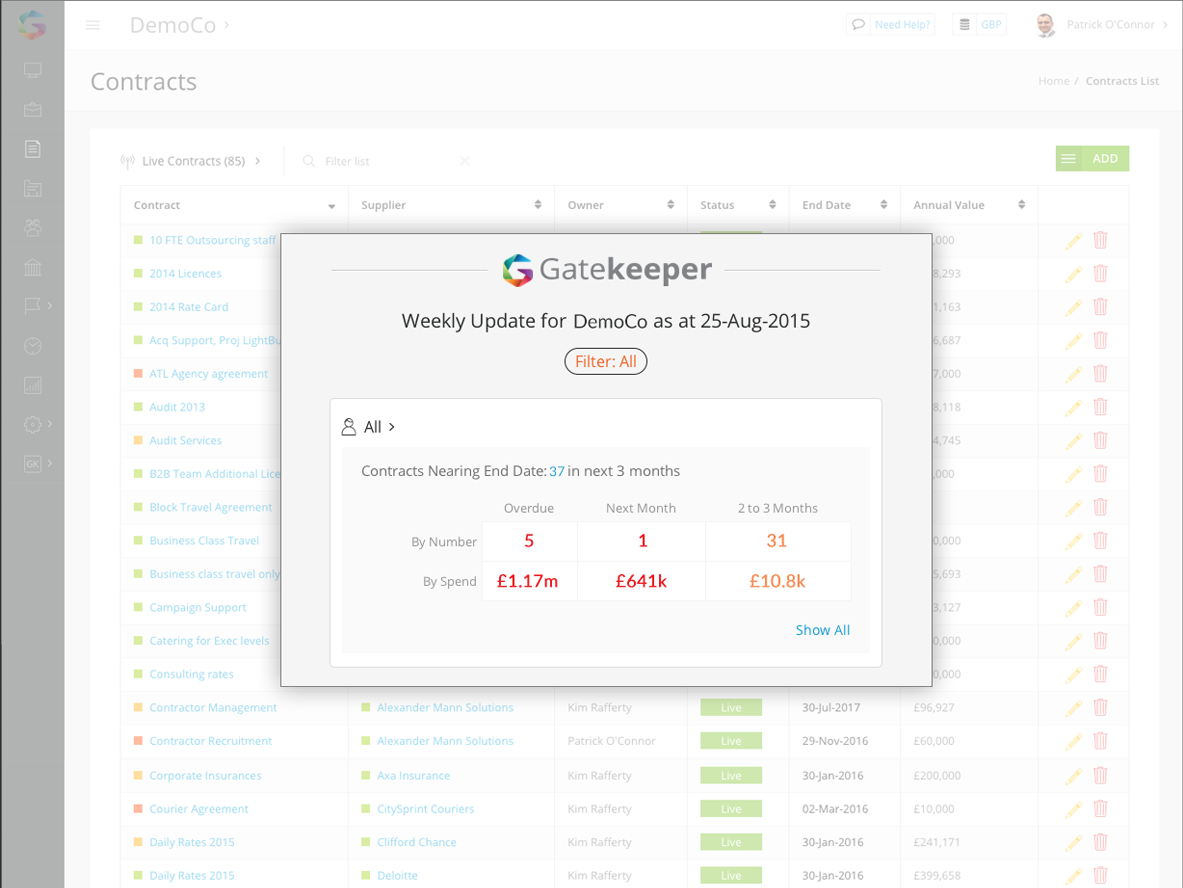Screen dimensions: 1183x888
Task: Open the clock icon in sidebar
Action: [x=32, y=346]
